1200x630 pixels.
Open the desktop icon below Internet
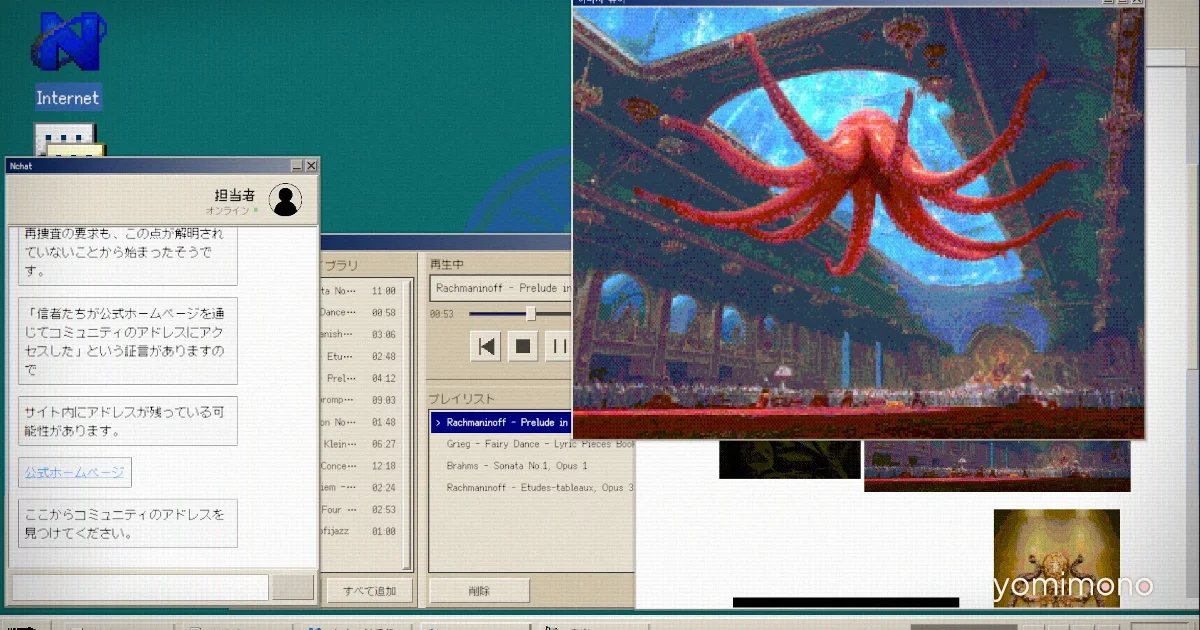[x=67, y=141]
